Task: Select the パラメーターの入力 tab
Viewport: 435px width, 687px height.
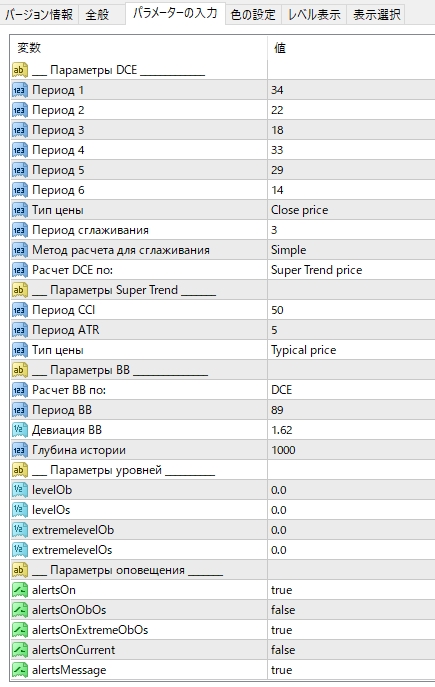Action: (x=175, y=13)
